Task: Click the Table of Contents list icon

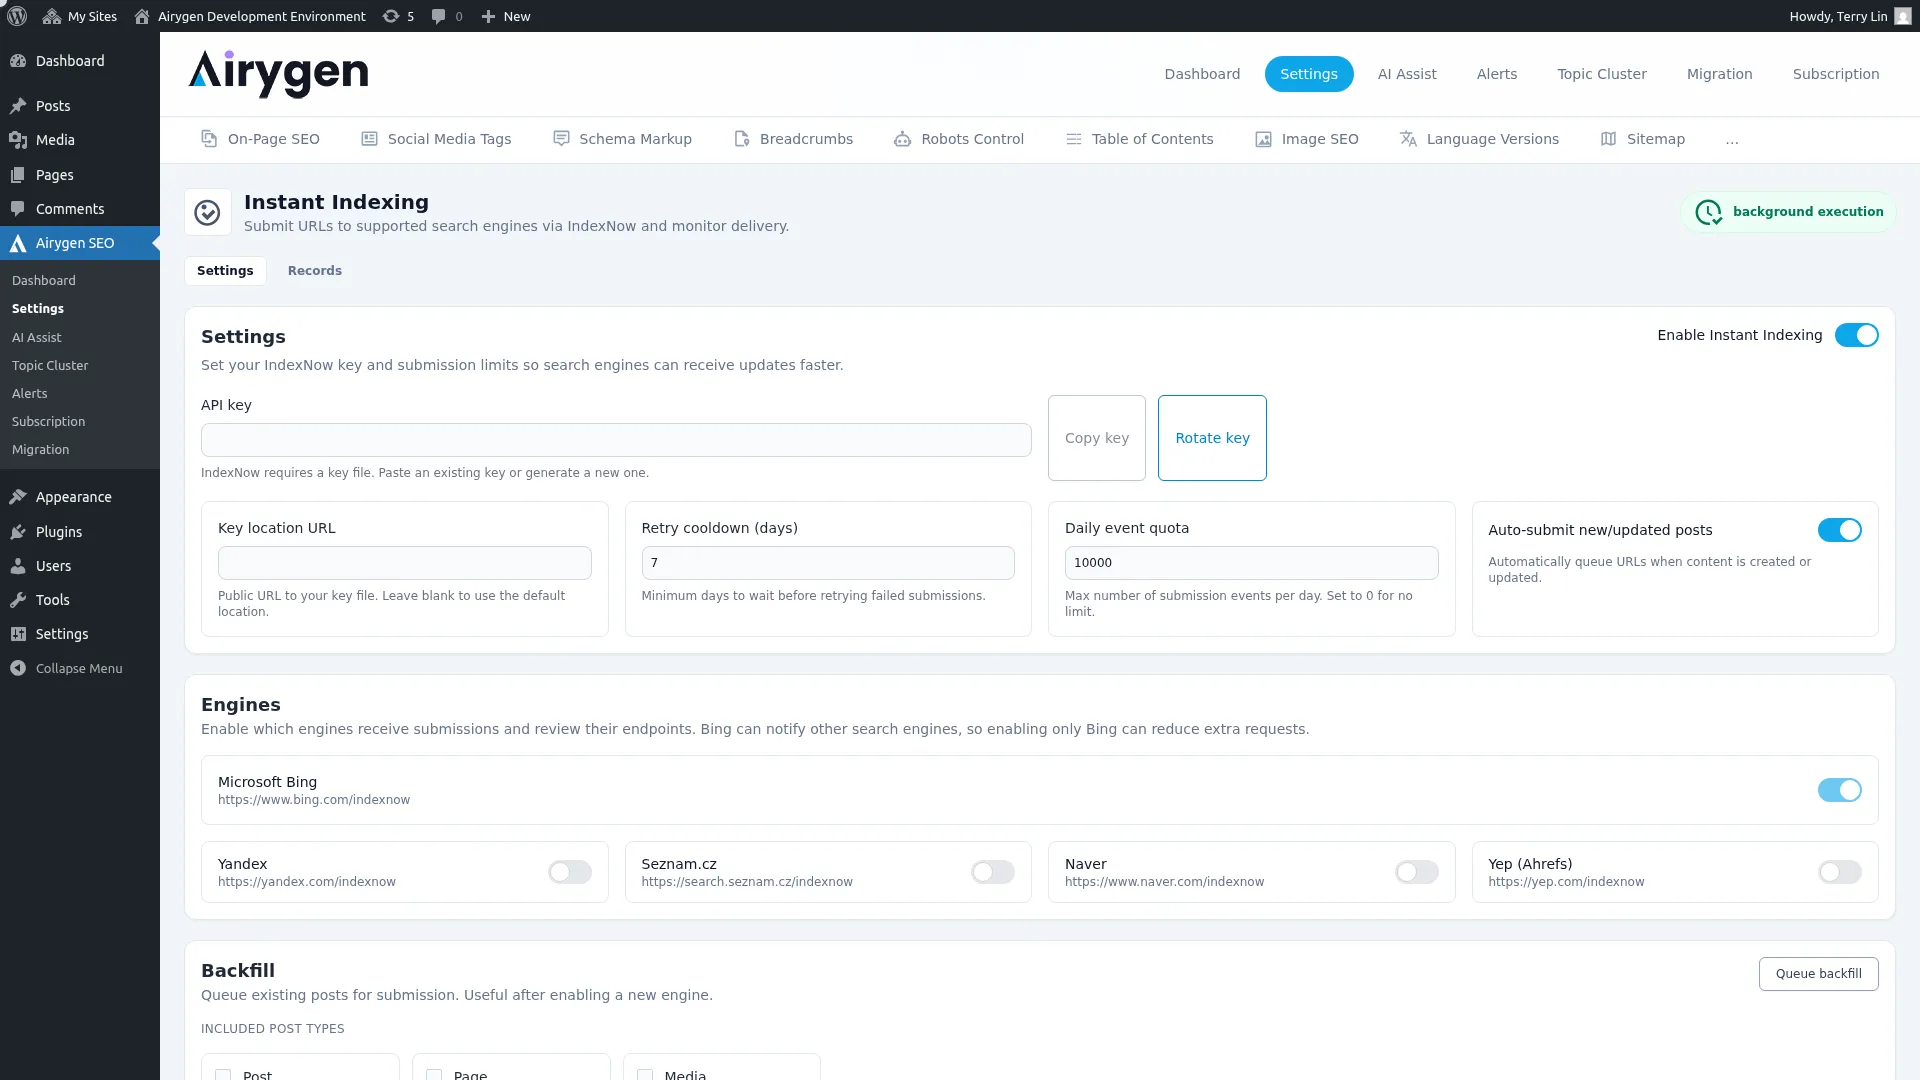Action: (x=1073, y=139)
